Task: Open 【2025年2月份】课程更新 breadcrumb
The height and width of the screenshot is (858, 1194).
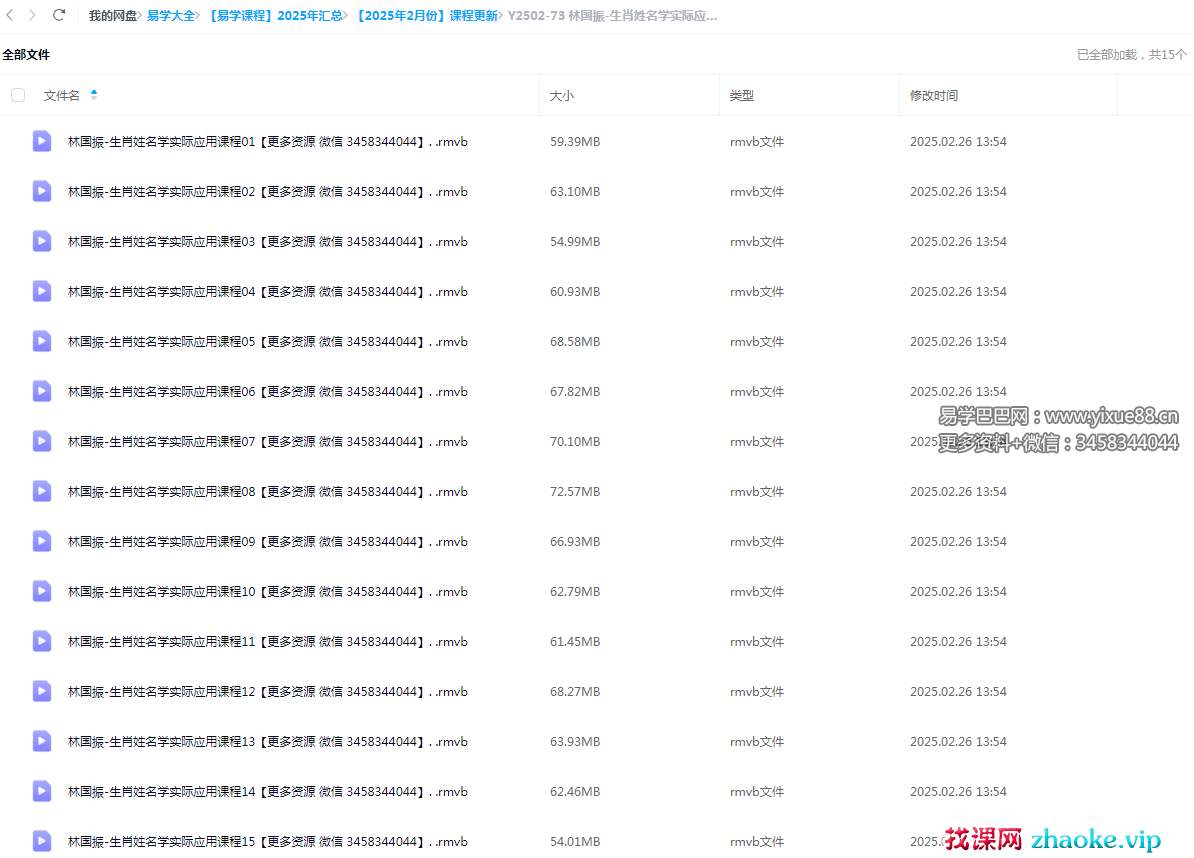Action: [426, 16]
